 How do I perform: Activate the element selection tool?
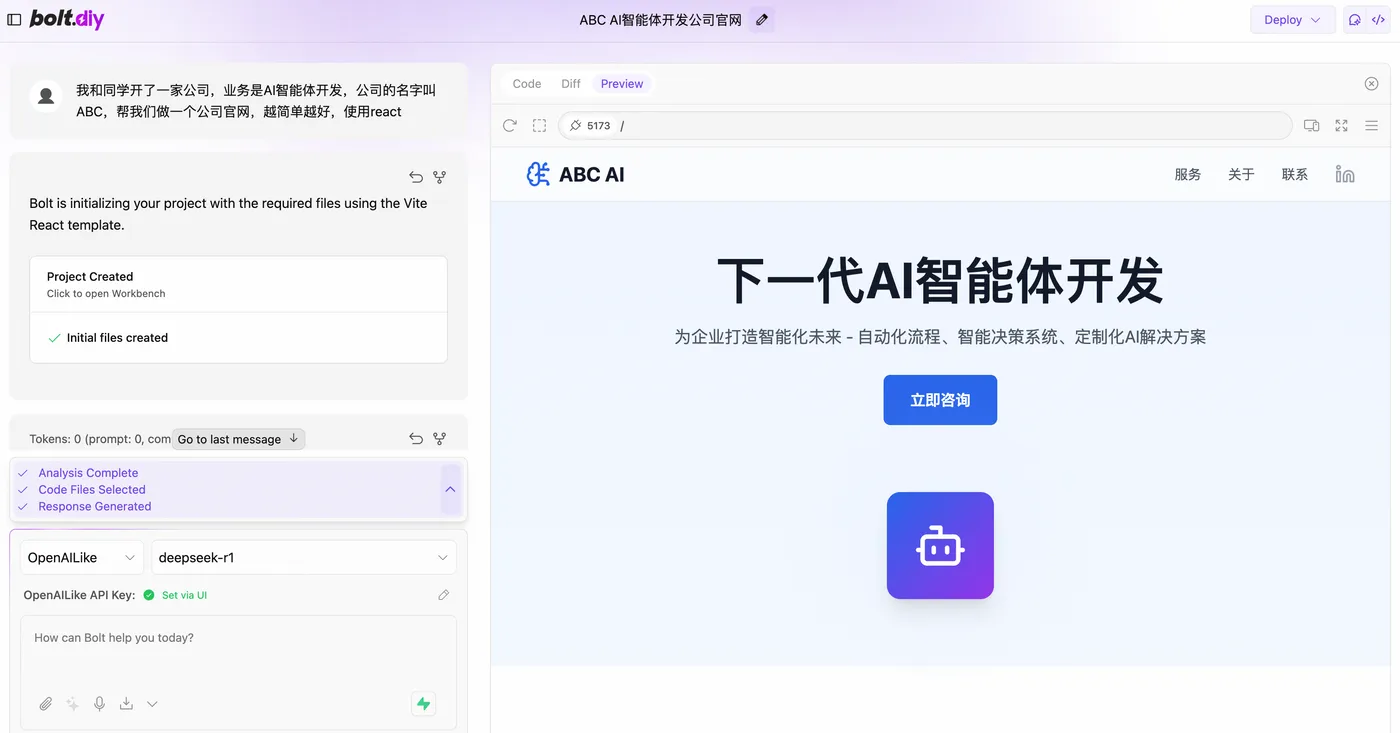pyautogui.click(x=539, y=126)
